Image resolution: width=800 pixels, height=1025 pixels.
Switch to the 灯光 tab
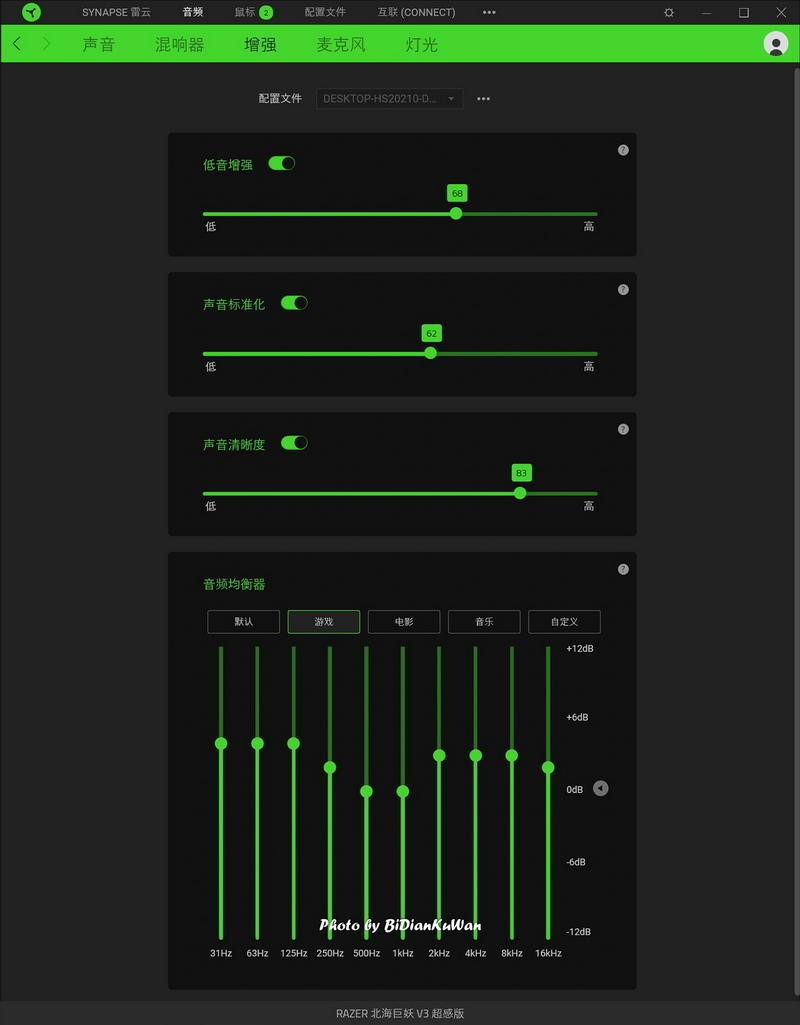click(x=422, y=44)
